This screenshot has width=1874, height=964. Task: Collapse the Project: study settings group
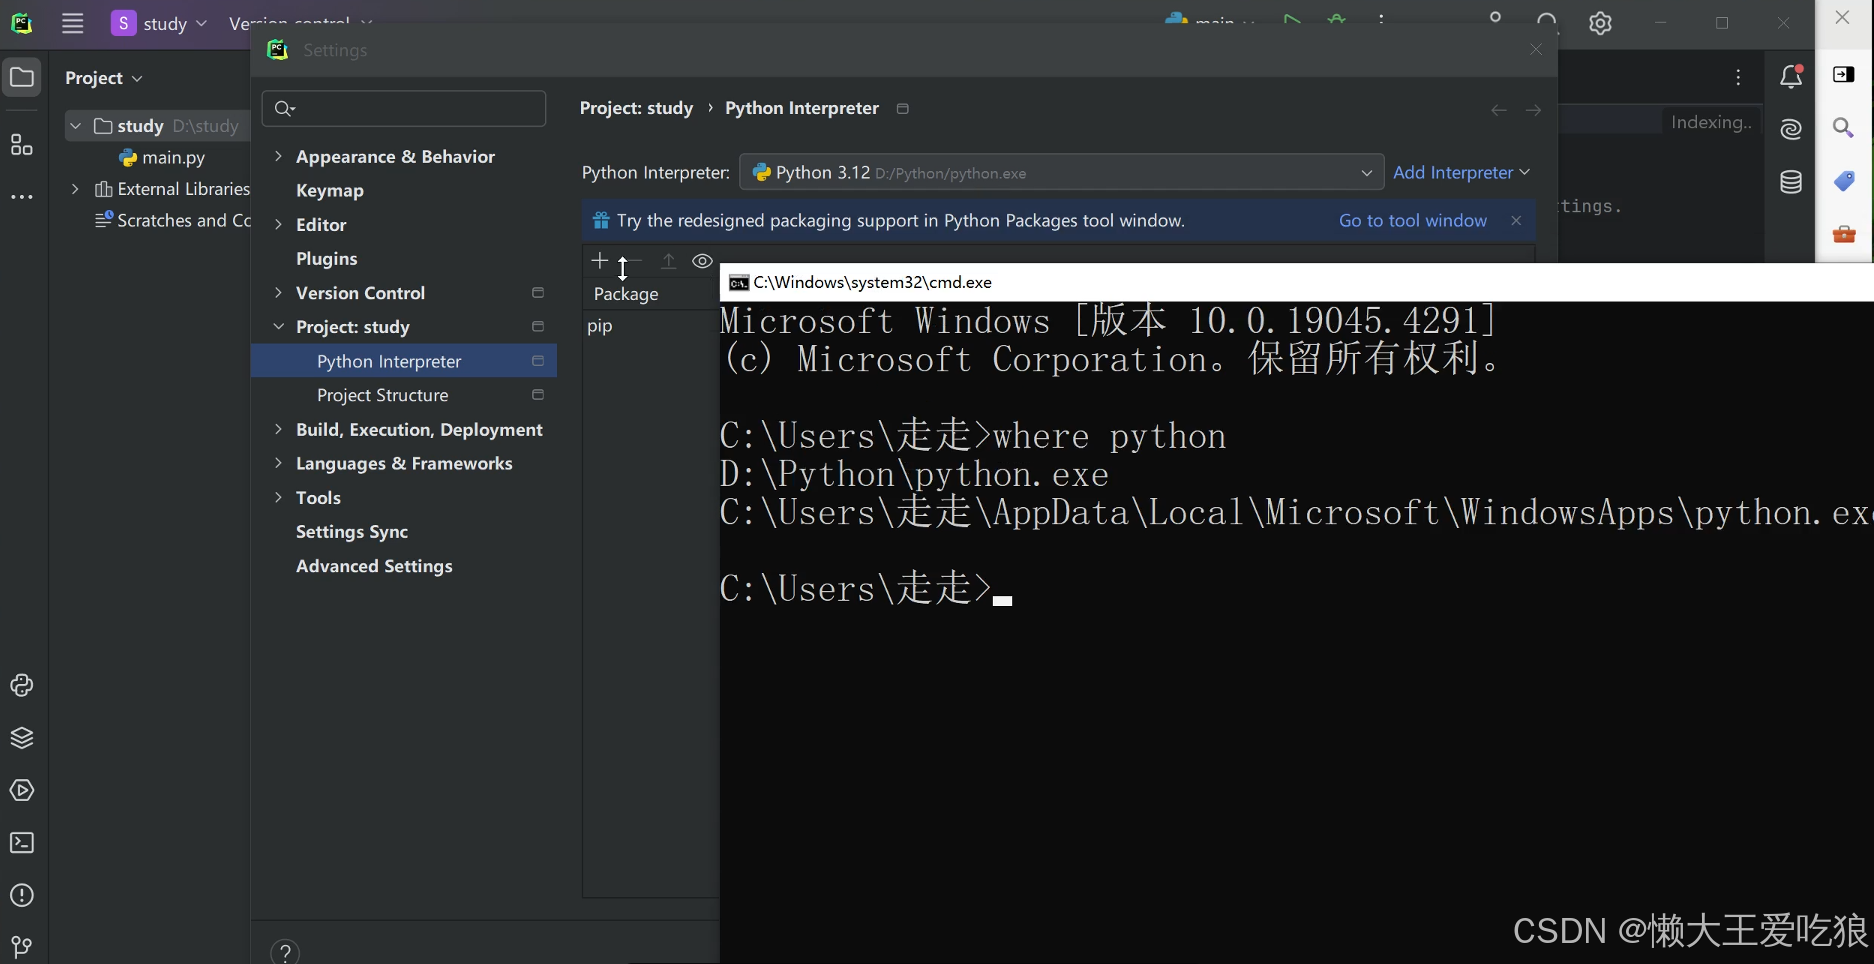278,326
